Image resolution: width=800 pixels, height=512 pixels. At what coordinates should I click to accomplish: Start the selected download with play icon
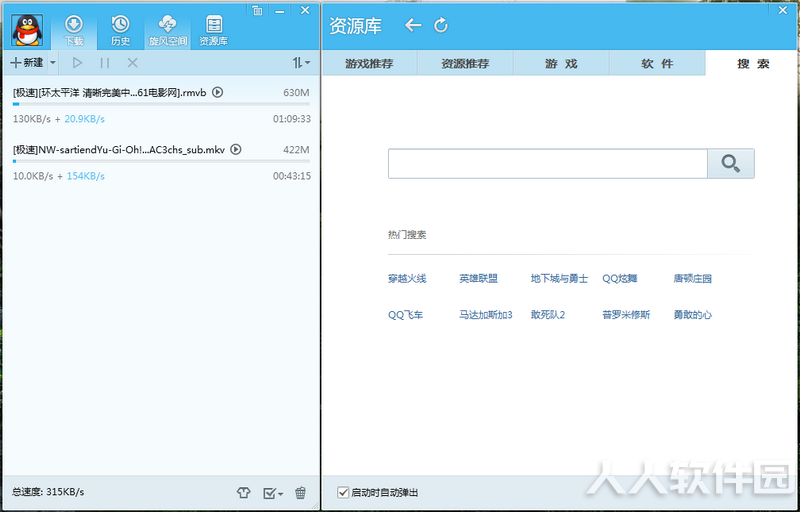78,63
